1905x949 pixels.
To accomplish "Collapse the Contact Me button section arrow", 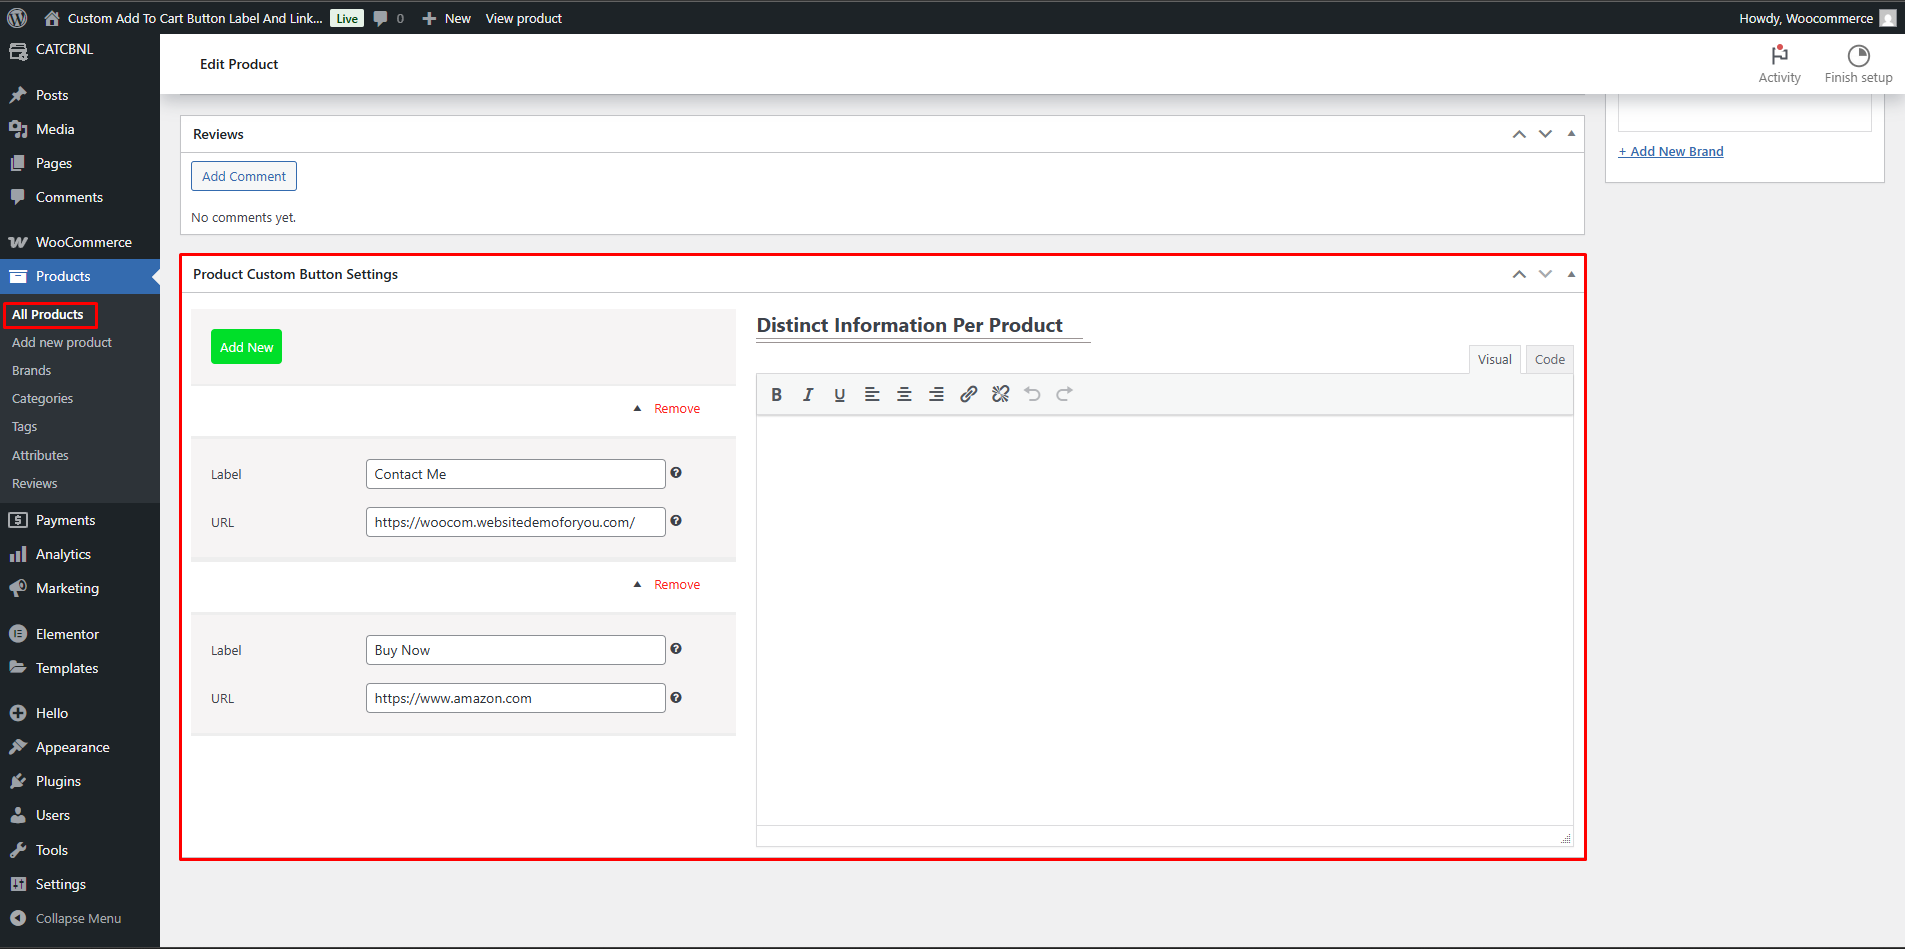I will tap(637, 409).
